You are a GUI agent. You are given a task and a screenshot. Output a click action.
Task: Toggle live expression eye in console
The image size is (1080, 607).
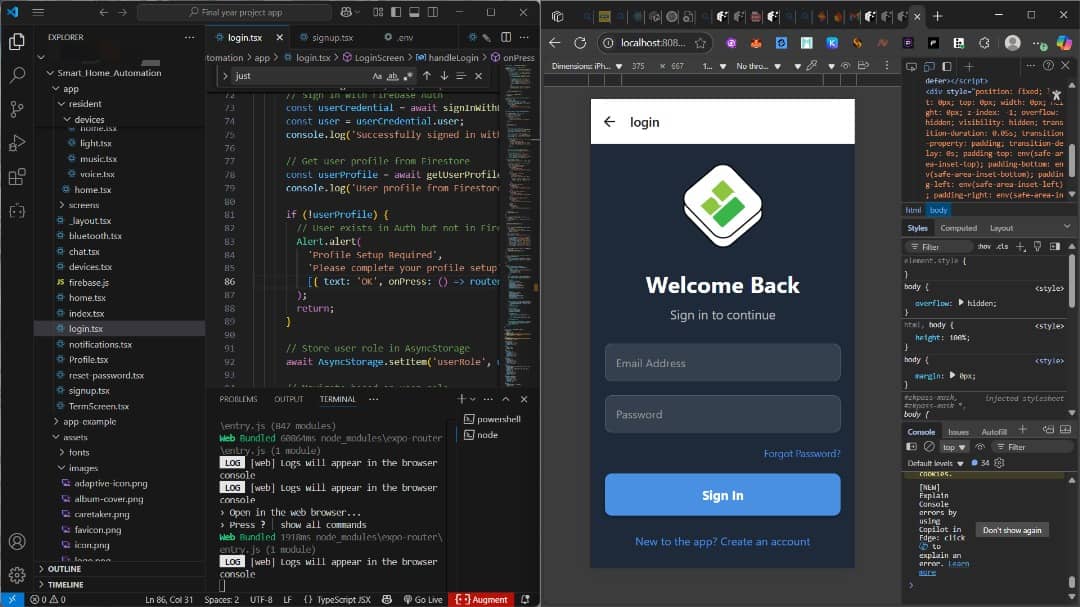click(980, 447)
